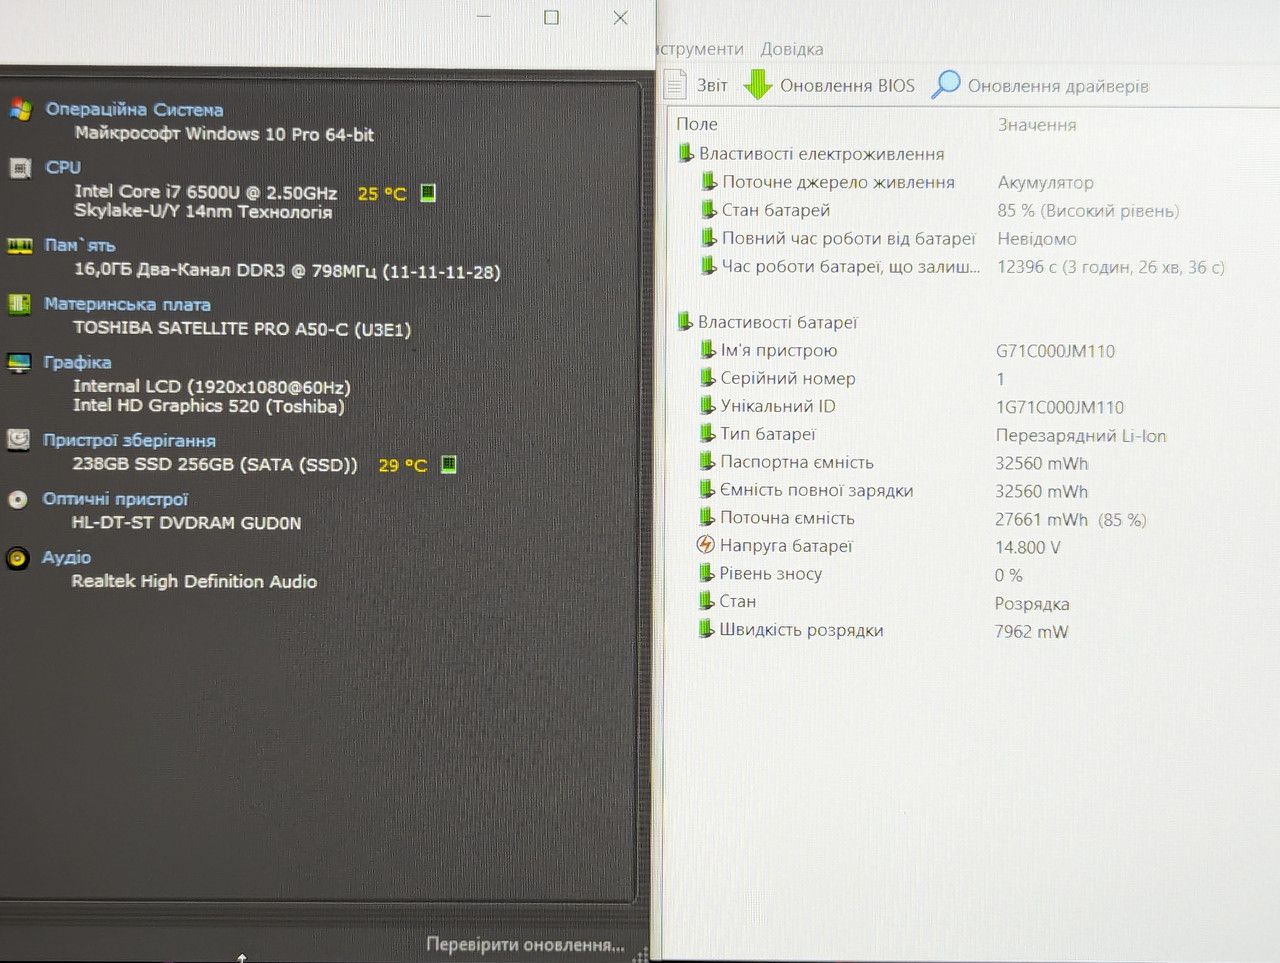
Task: Click the value 27661 mWh (85 %)
Action: [x=1070, y=520]
